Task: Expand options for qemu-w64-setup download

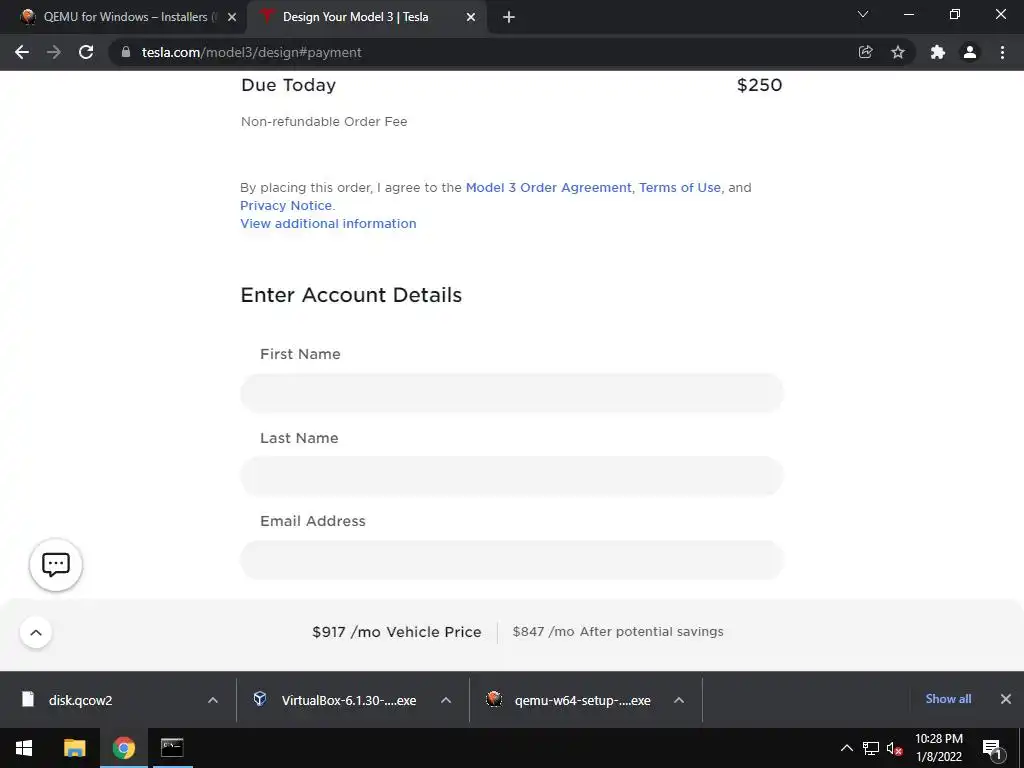Action: 679,700
